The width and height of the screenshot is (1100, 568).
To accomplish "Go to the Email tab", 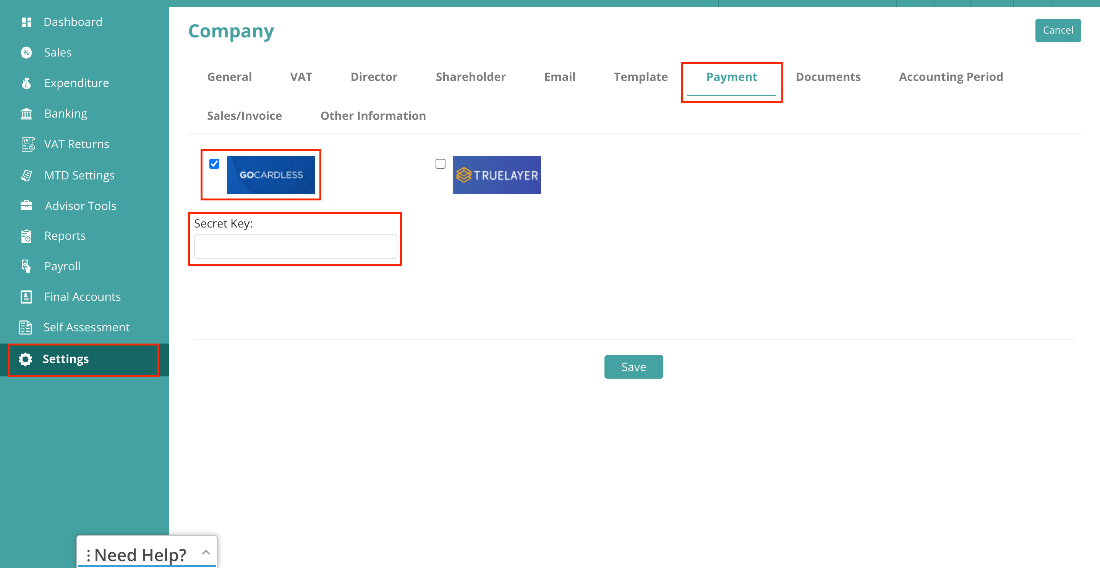I will [x=560, y=77].
